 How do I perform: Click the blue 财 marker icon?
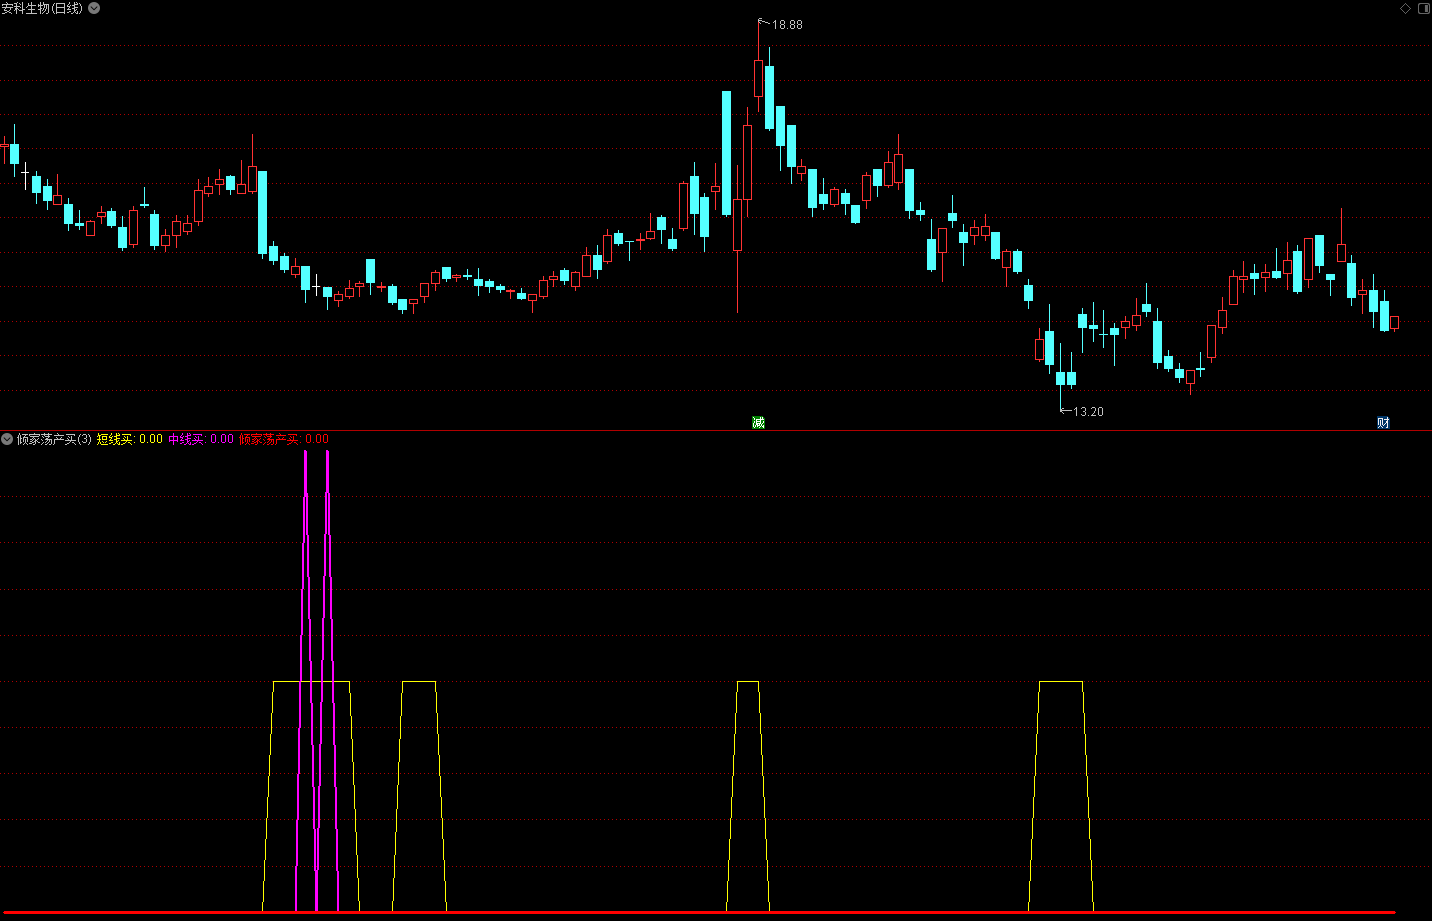click(1383, 422)
